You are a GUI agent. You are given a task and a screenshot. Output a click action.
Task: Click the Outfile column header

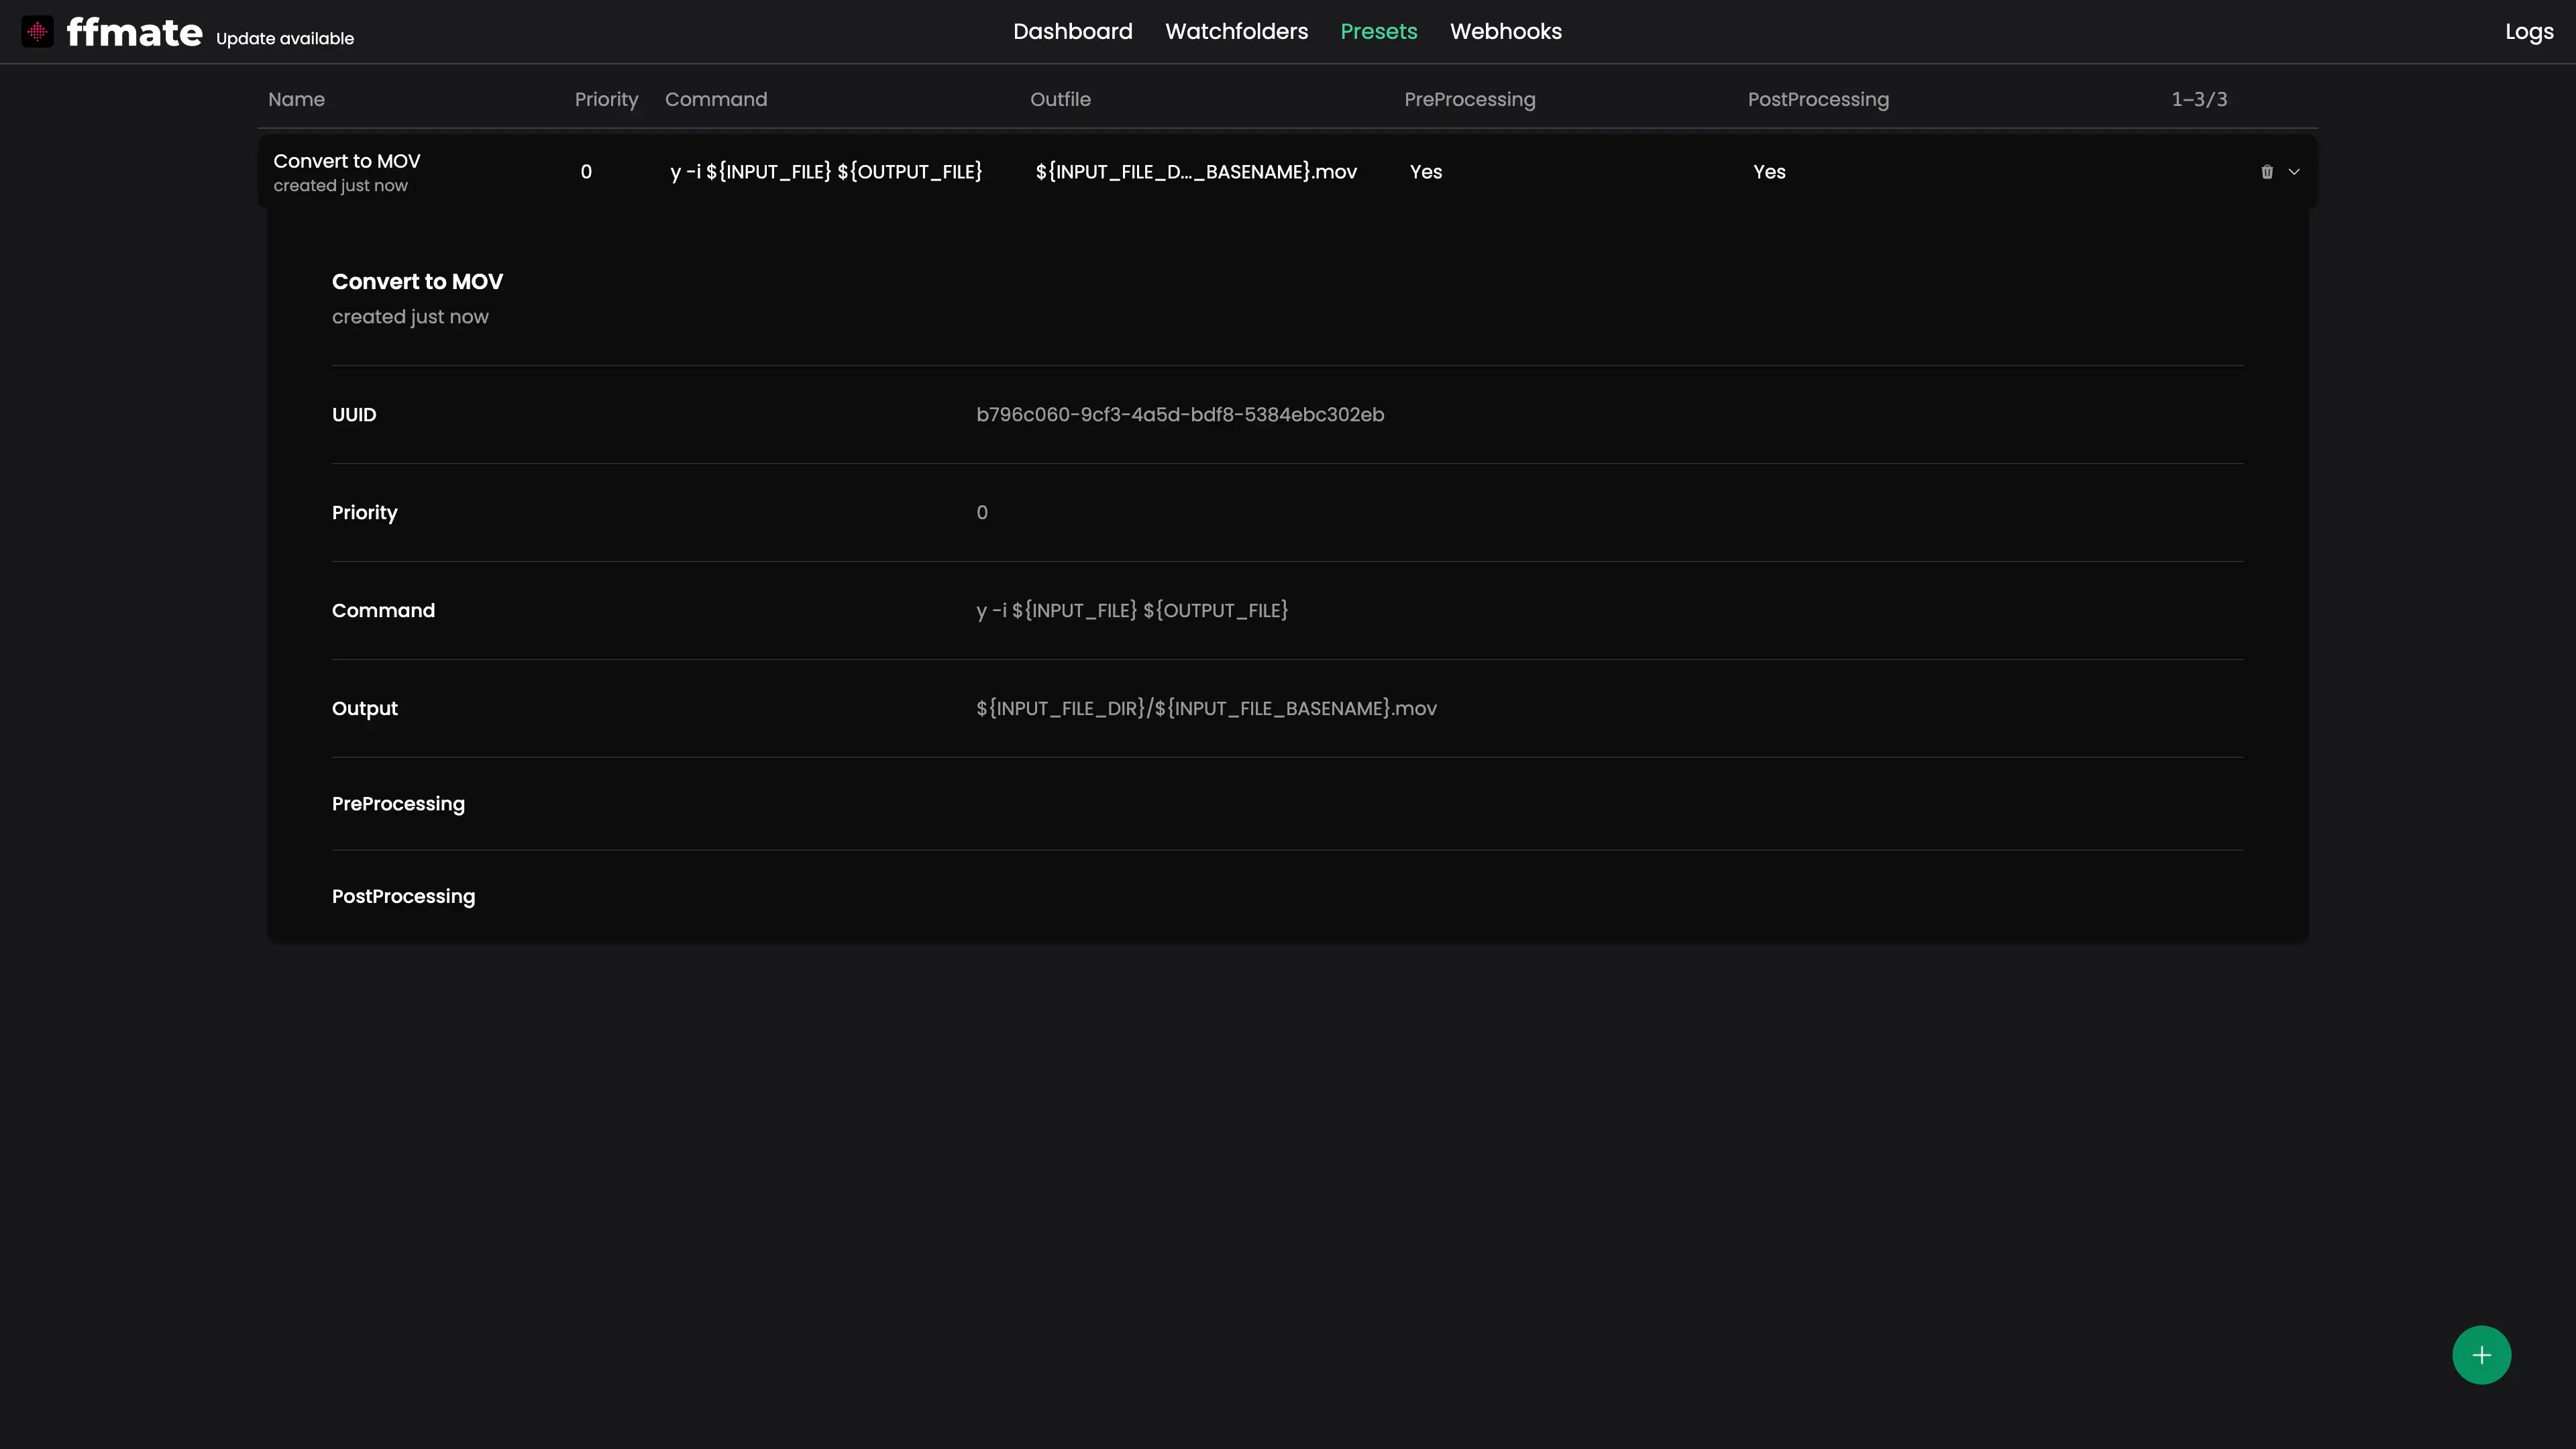click(1060, 100)
